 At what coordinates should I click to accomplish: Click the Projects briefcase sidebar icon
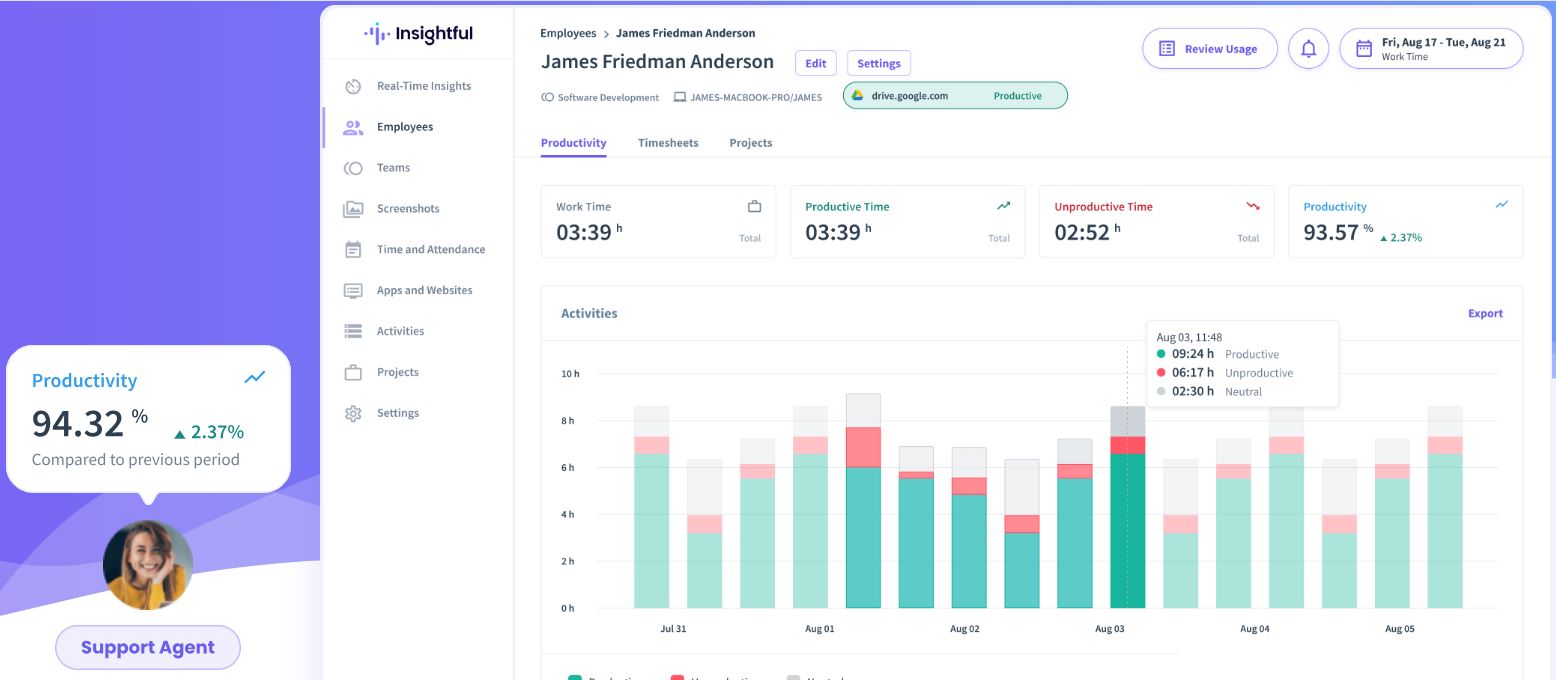353,372
